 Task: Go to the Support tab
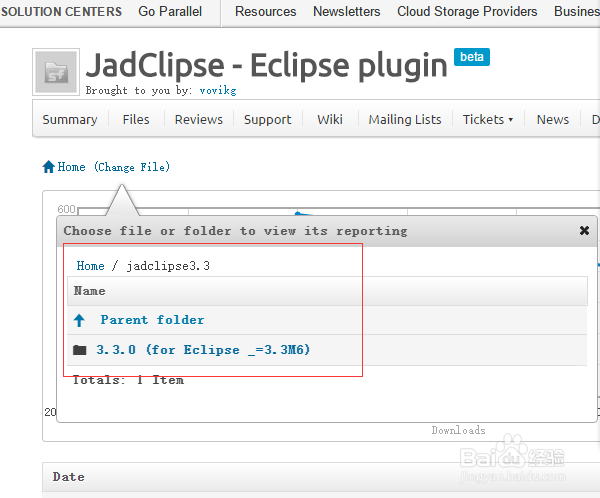(267, 119)
